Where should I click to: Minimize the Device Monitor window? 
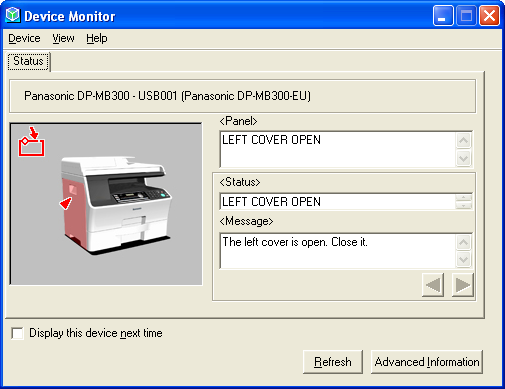pos(443,15)
